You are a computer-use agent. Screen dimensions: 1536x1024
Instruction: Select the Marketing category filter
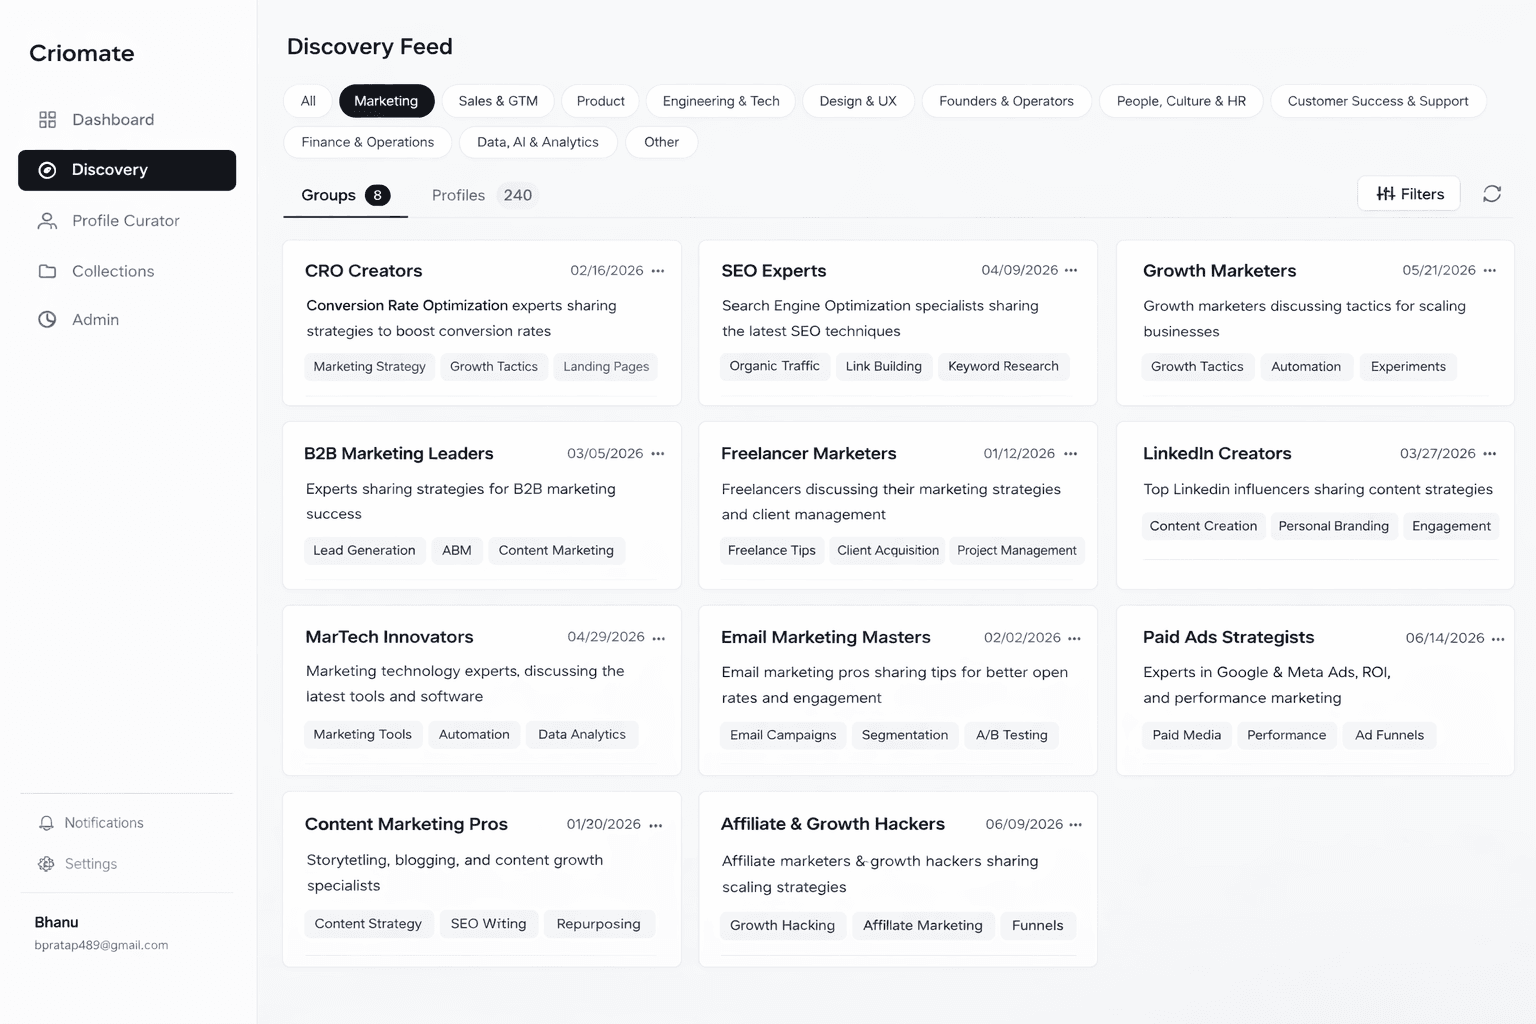pyautogui.click(x=386, y=101)
